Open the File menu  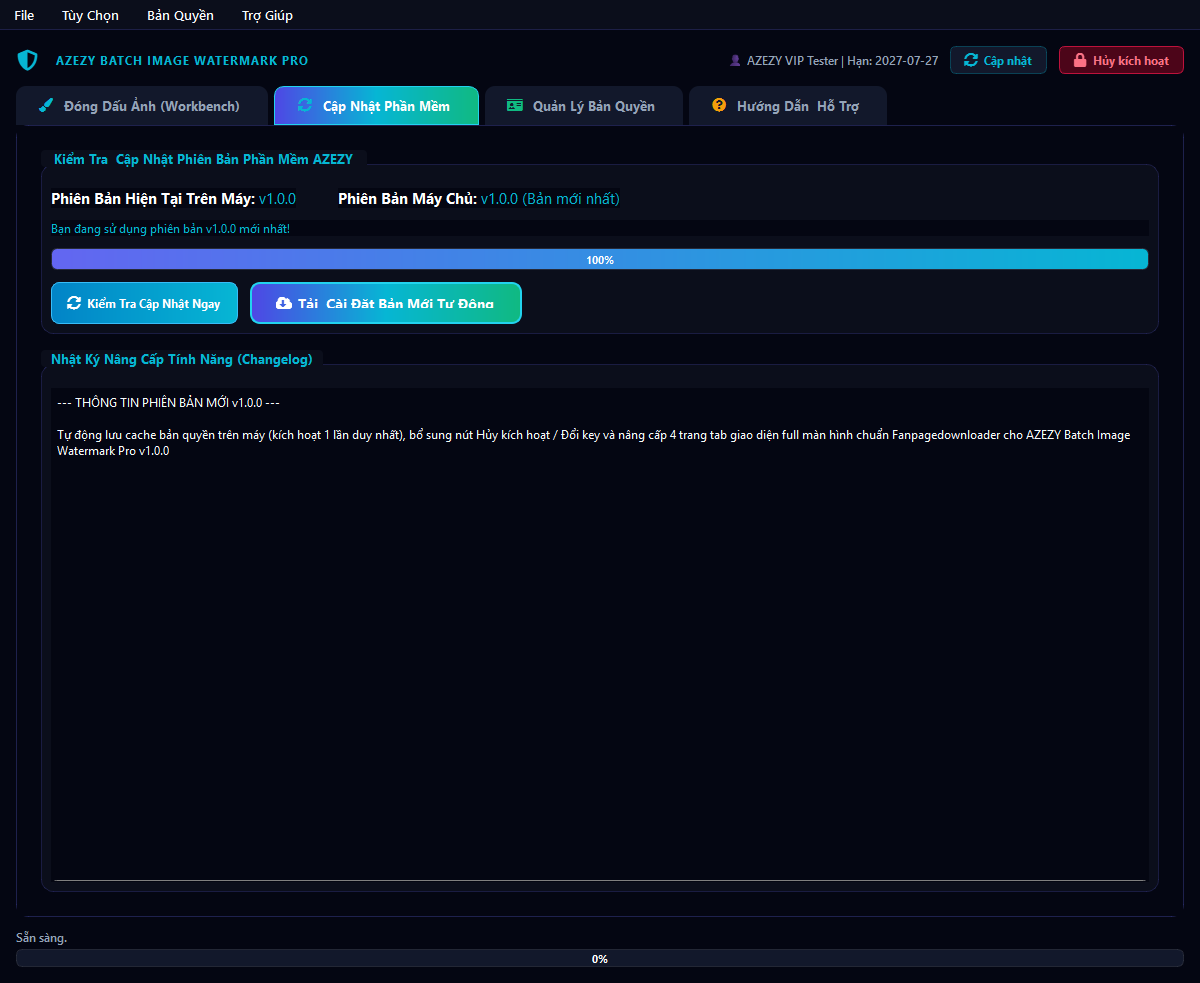pyautogui.click(x=24, y=15)
